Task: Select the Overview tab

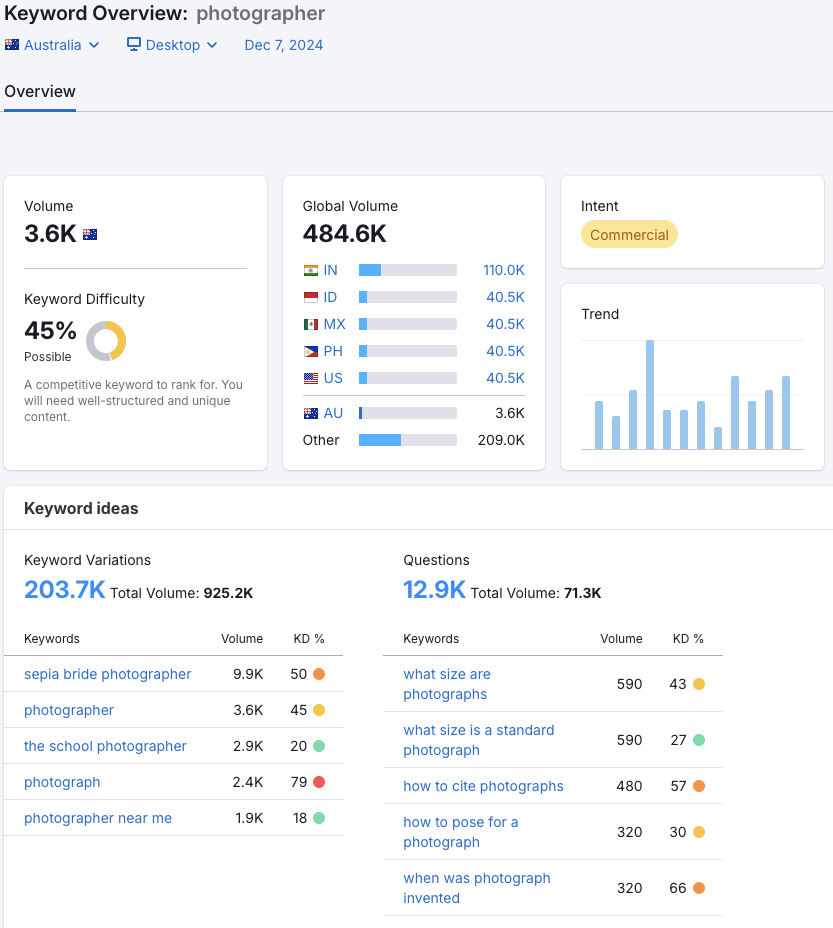Action: click(40, 92)
